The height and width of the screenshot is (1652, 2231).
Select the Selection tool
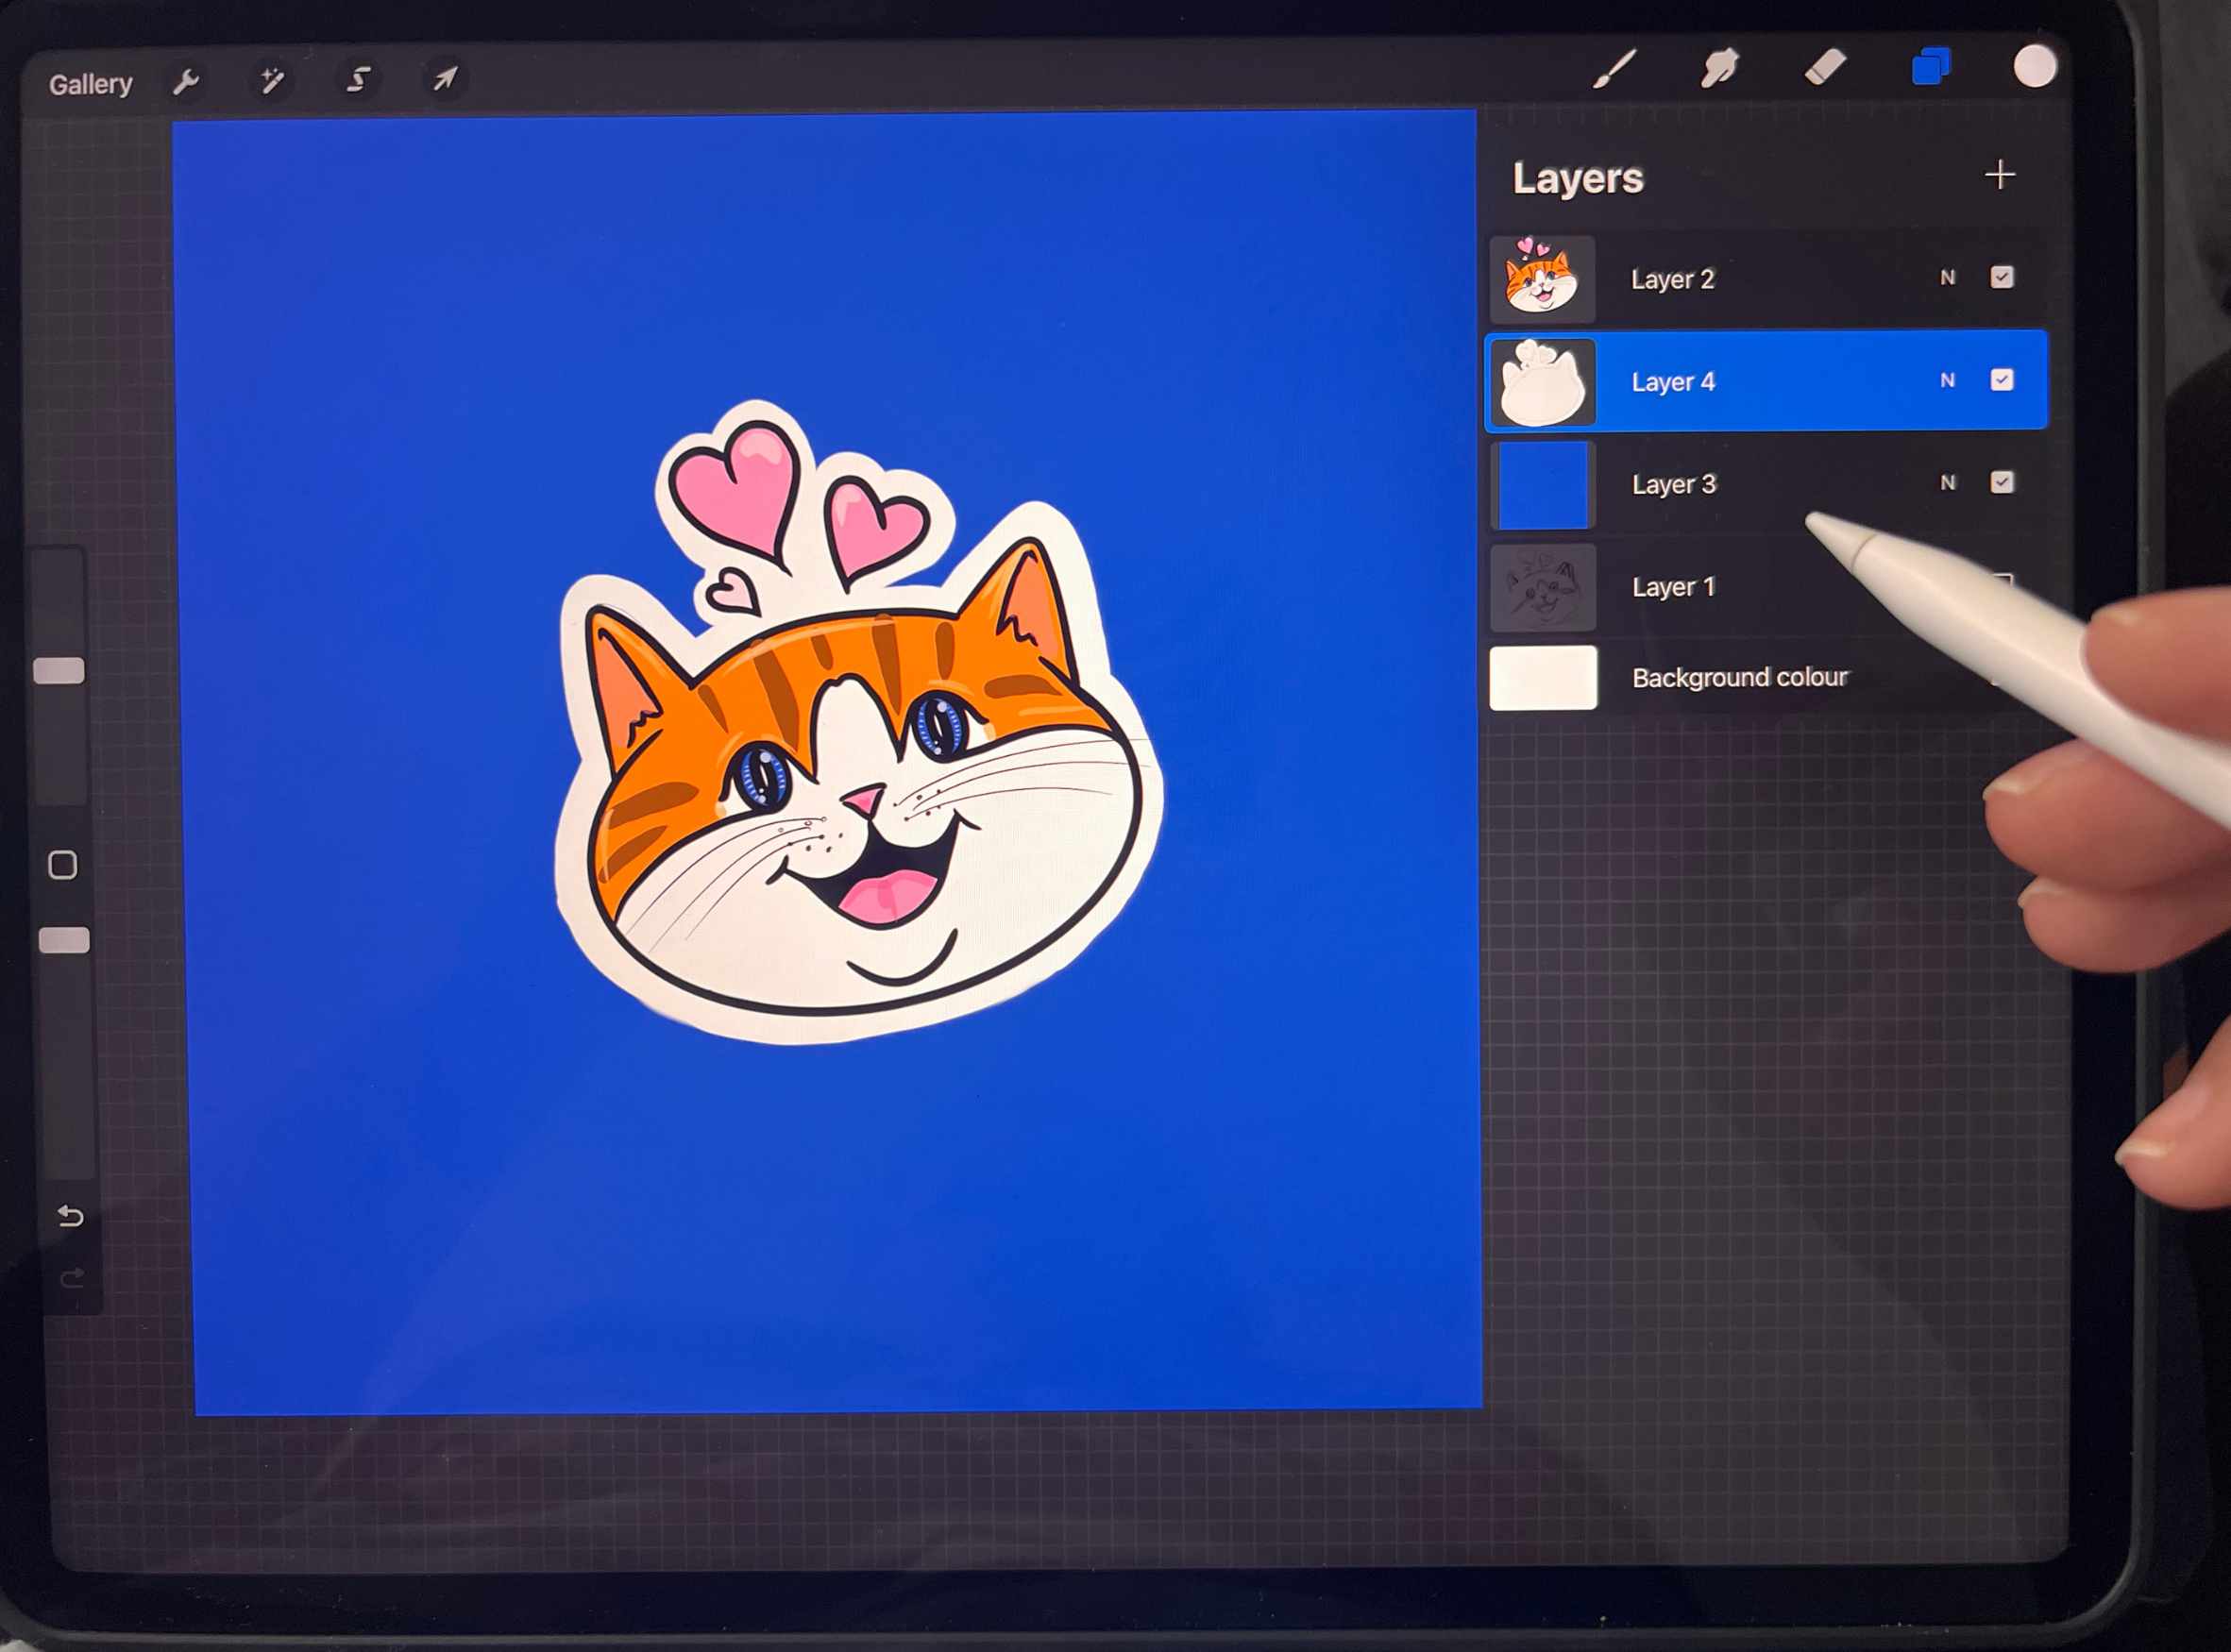pos(360,80)
